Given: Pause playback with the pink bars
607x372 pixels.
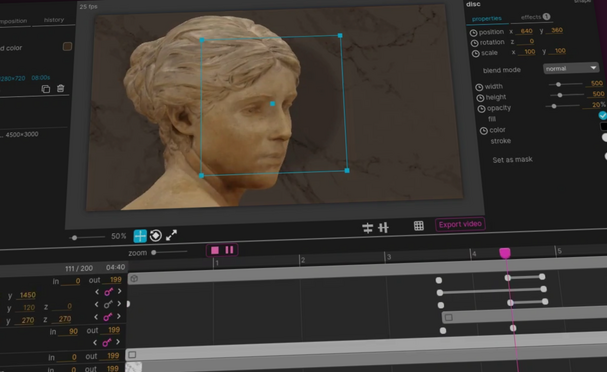Looking at the screenshot, I should tap(229, 250).
